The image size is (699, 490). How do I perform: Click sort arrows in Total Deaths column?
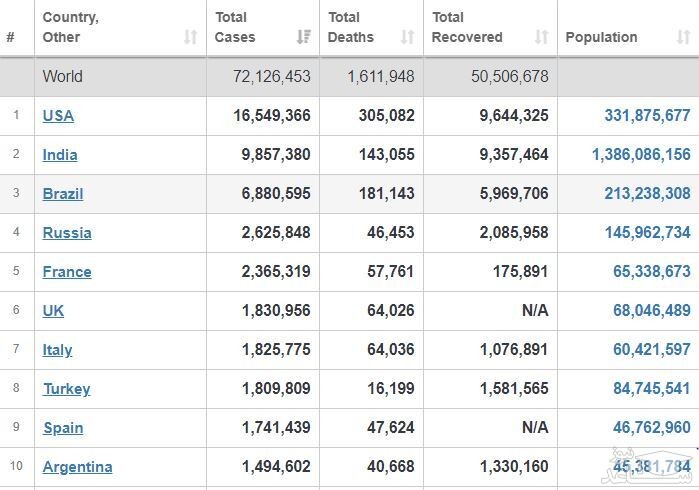(407, 37)
